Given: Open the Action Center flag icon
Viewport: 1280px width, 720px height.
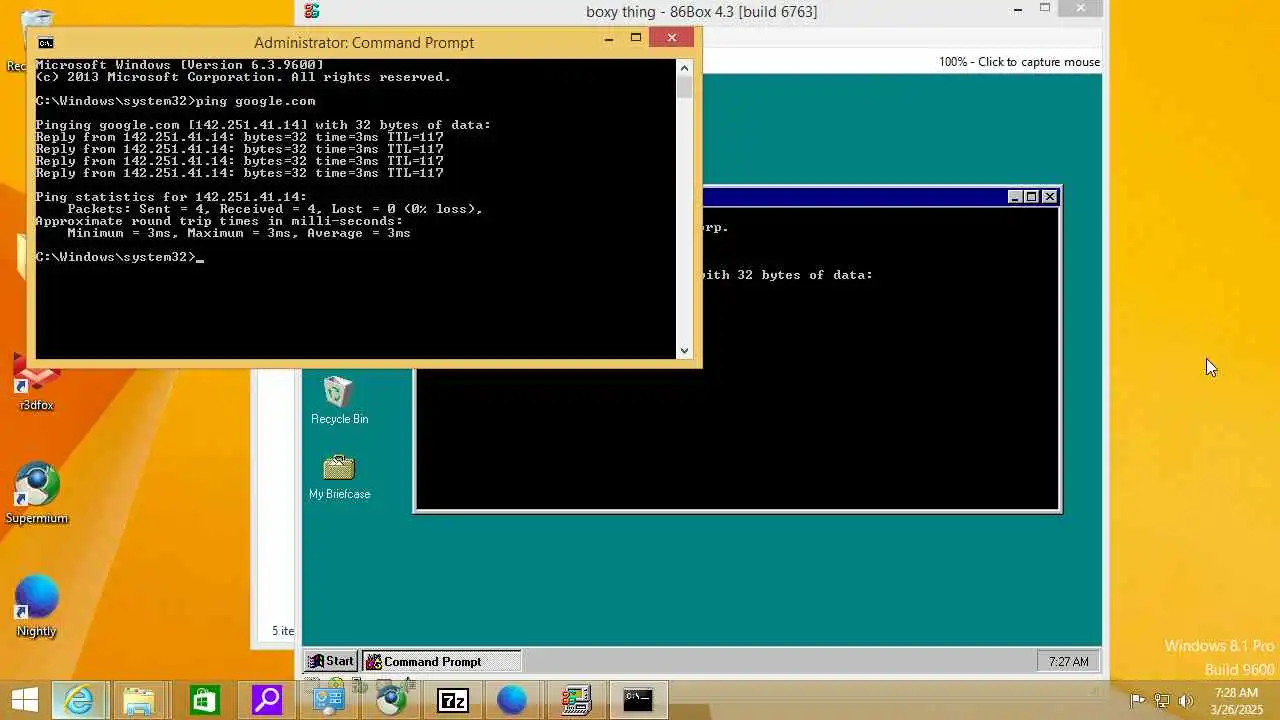Looking at the screenshot, I should tap(1137, 700).
